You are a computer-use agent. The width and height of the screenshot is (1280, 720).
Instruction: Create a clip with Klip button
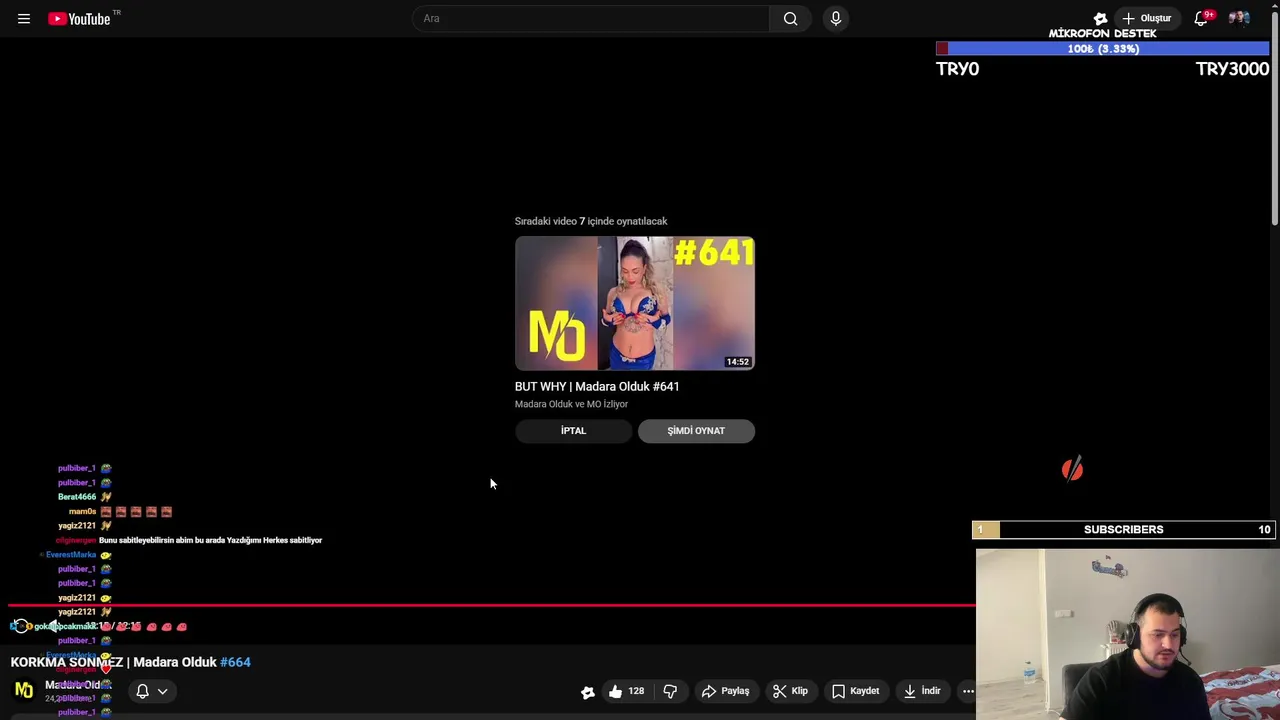pyautogui.click(x=790, y=691)
